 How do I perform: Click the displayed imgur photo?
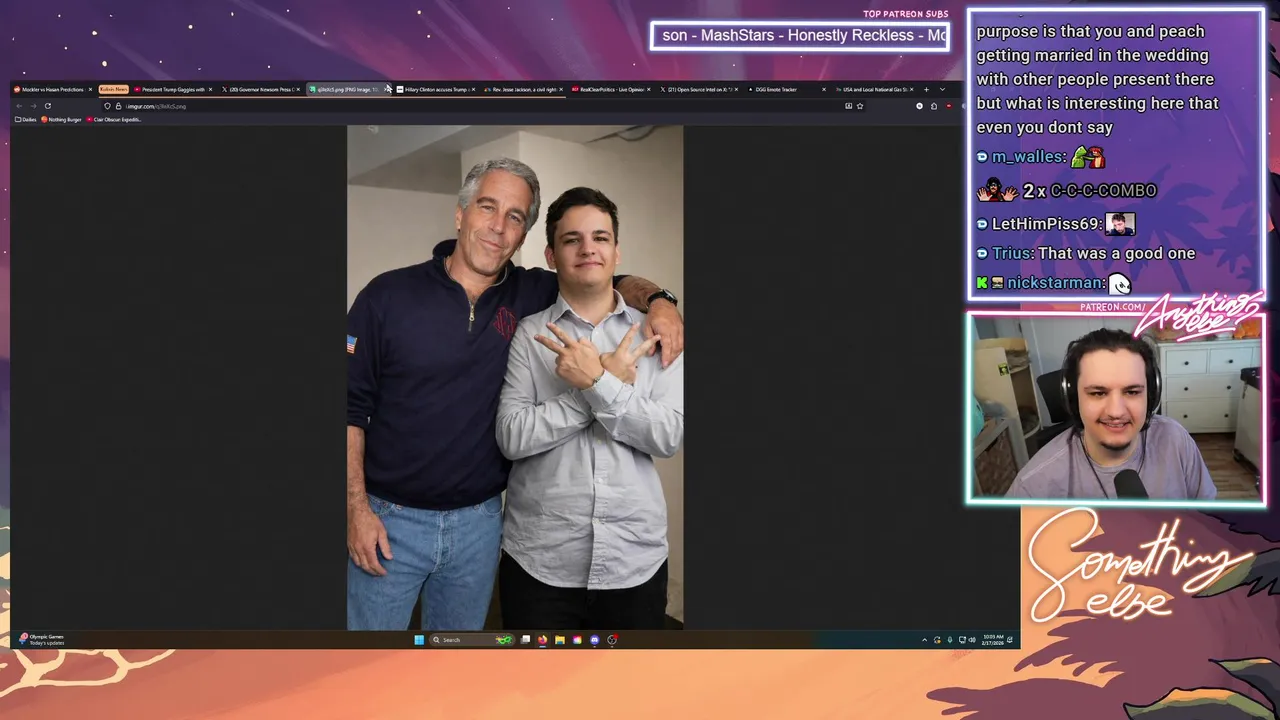[515, 377]
